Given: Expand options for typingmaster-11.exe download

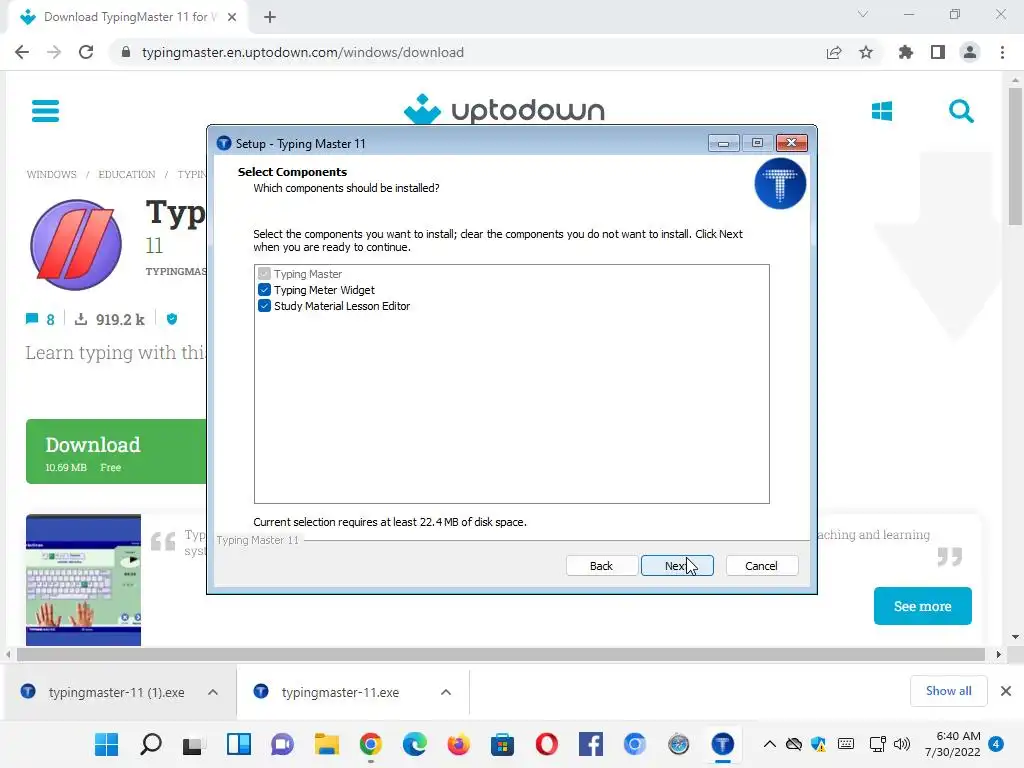Looking at the screenshot, I should click(x=446, y=692).
